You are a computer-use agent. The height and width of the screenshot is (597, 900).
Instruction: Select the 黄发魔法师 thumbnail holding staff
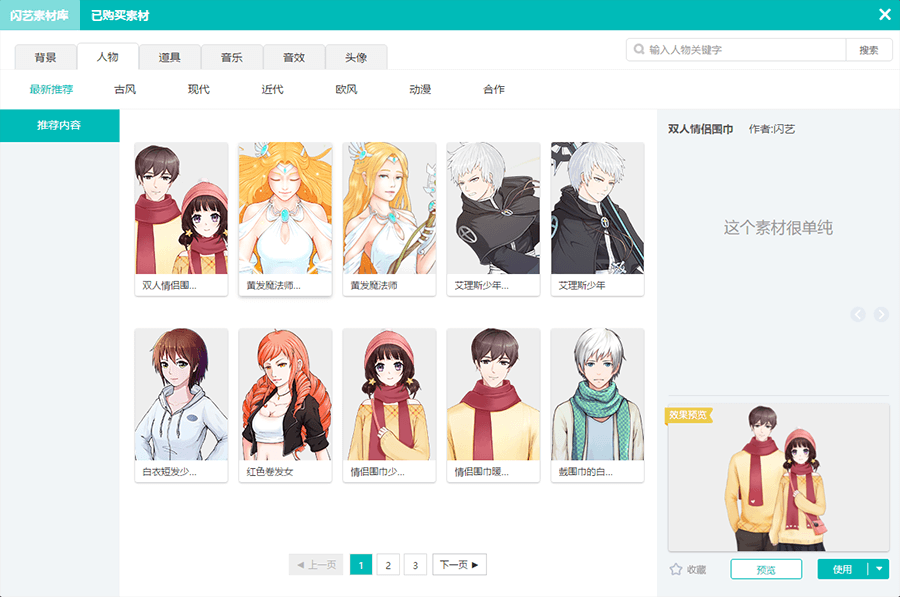pyautogui.click(x=389, y=219)
